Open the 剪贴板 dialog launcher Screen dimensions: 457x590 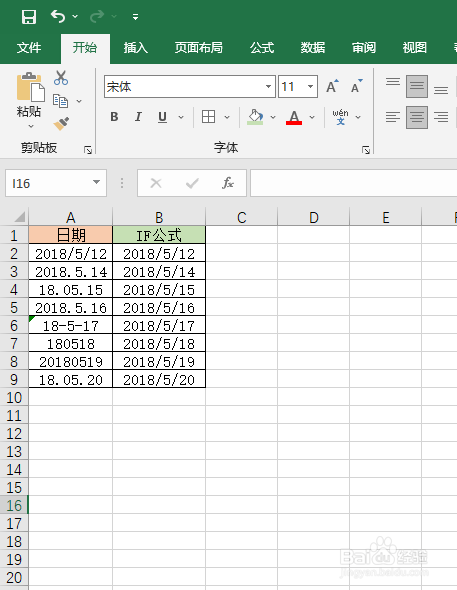coord(88,150)
